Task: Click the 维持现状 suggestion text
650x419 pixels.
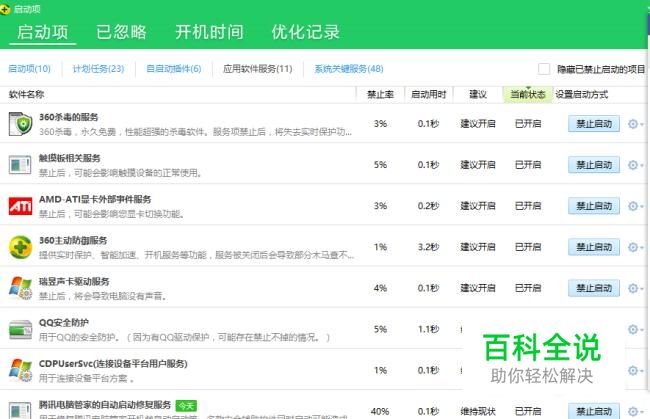Action: [478, 411]
